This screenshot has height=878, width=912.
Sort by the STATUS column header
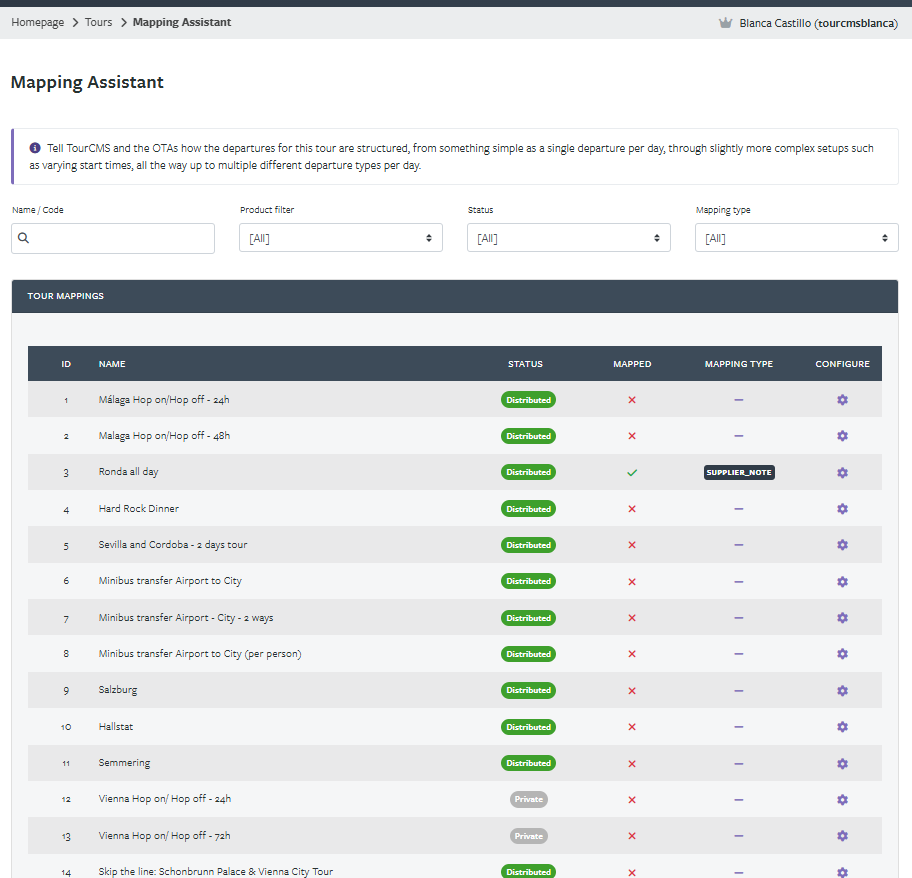click(x=525, y=364)
